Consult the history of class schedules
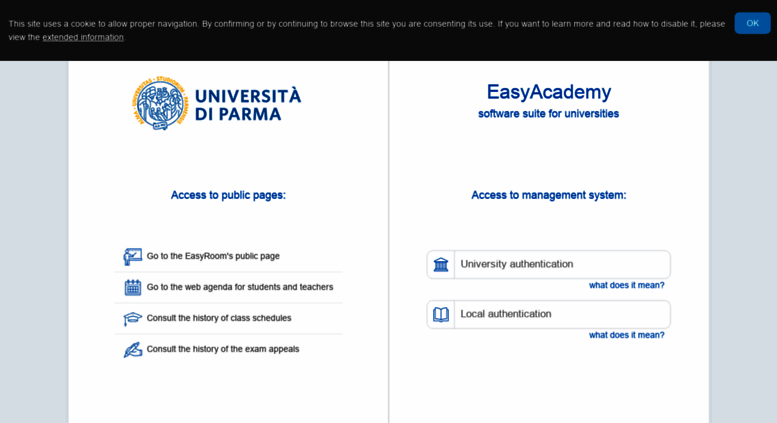 pyautogui.click(x=219, y=318)
